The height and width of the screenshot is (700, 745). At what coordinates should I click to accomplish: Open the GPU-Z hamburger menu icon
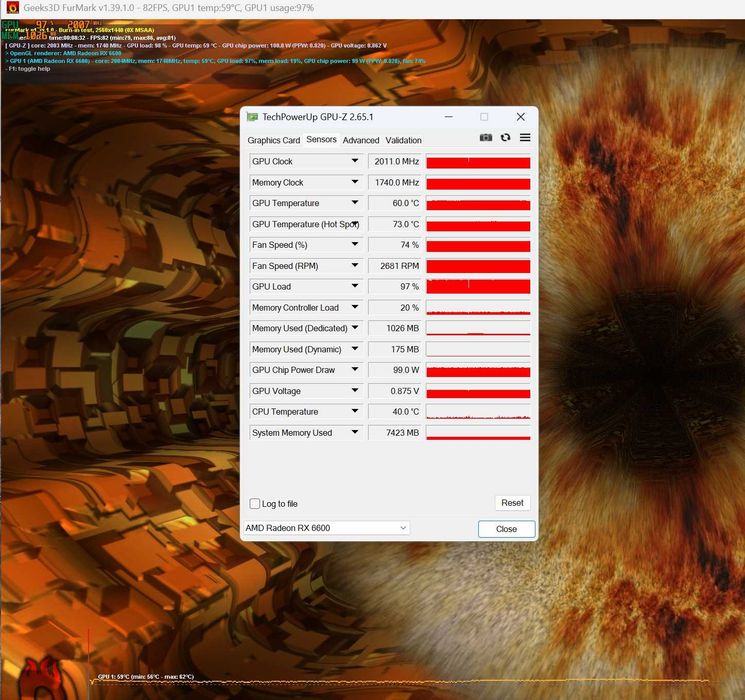[525, 138]
